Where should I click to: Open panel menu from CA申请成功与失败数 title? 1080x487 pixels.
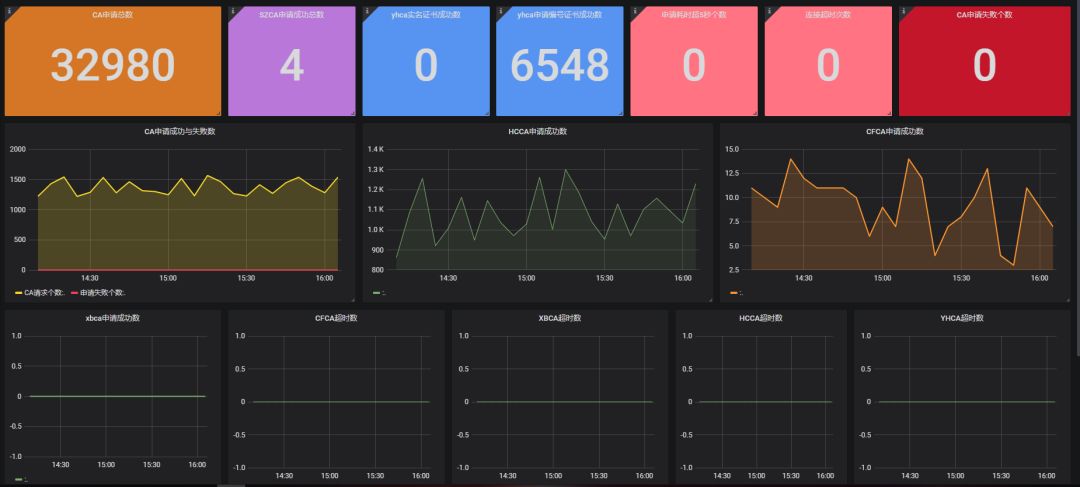tap(180, 132)
